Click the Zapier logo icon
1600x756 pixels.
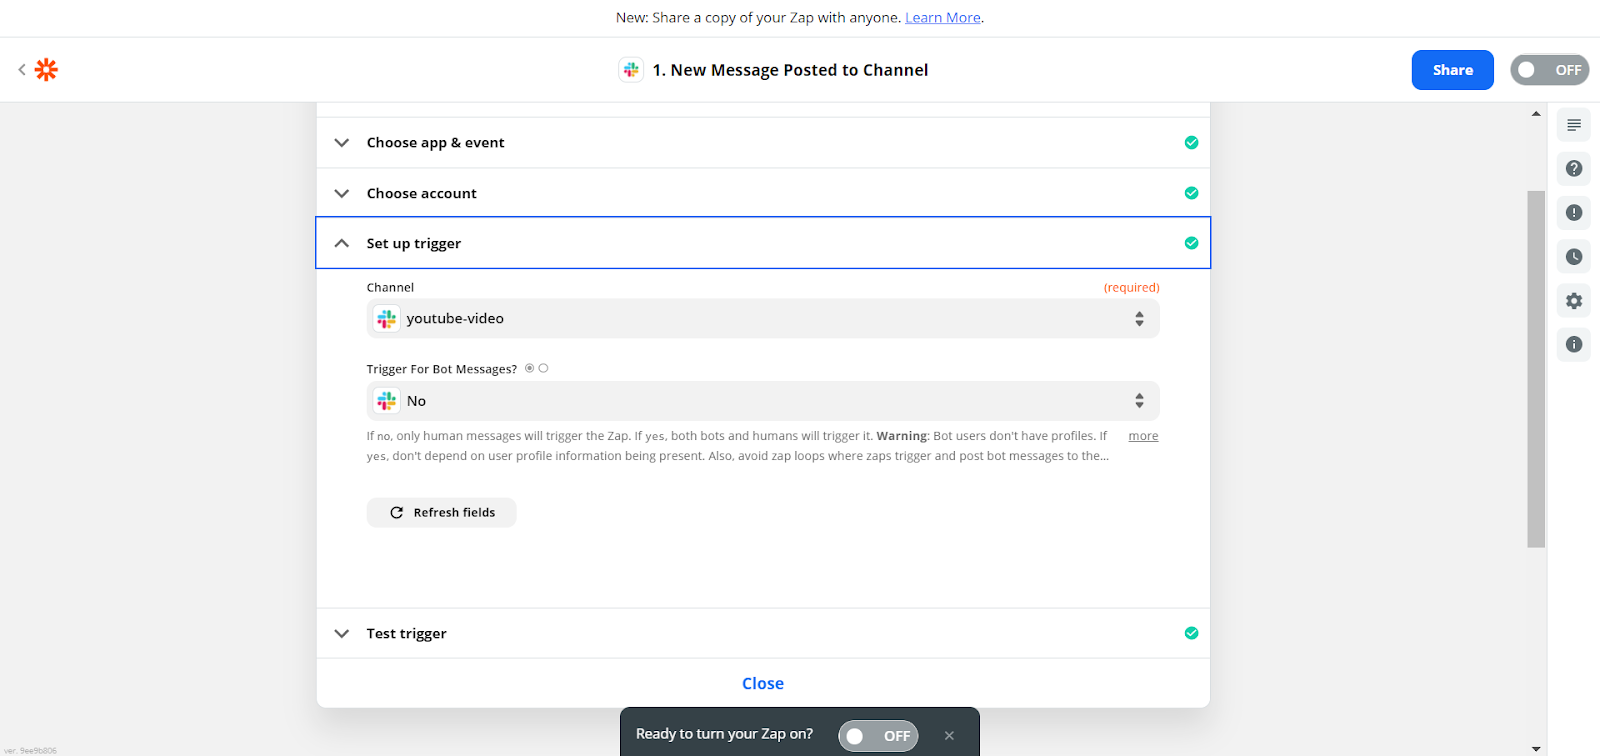[x=46, y=70]
